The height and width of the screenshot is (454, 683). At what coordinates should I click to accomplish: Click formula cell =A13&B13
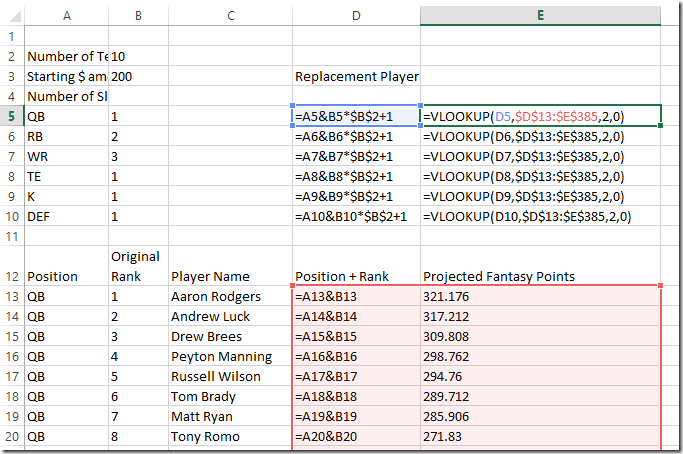click(356, 296)
